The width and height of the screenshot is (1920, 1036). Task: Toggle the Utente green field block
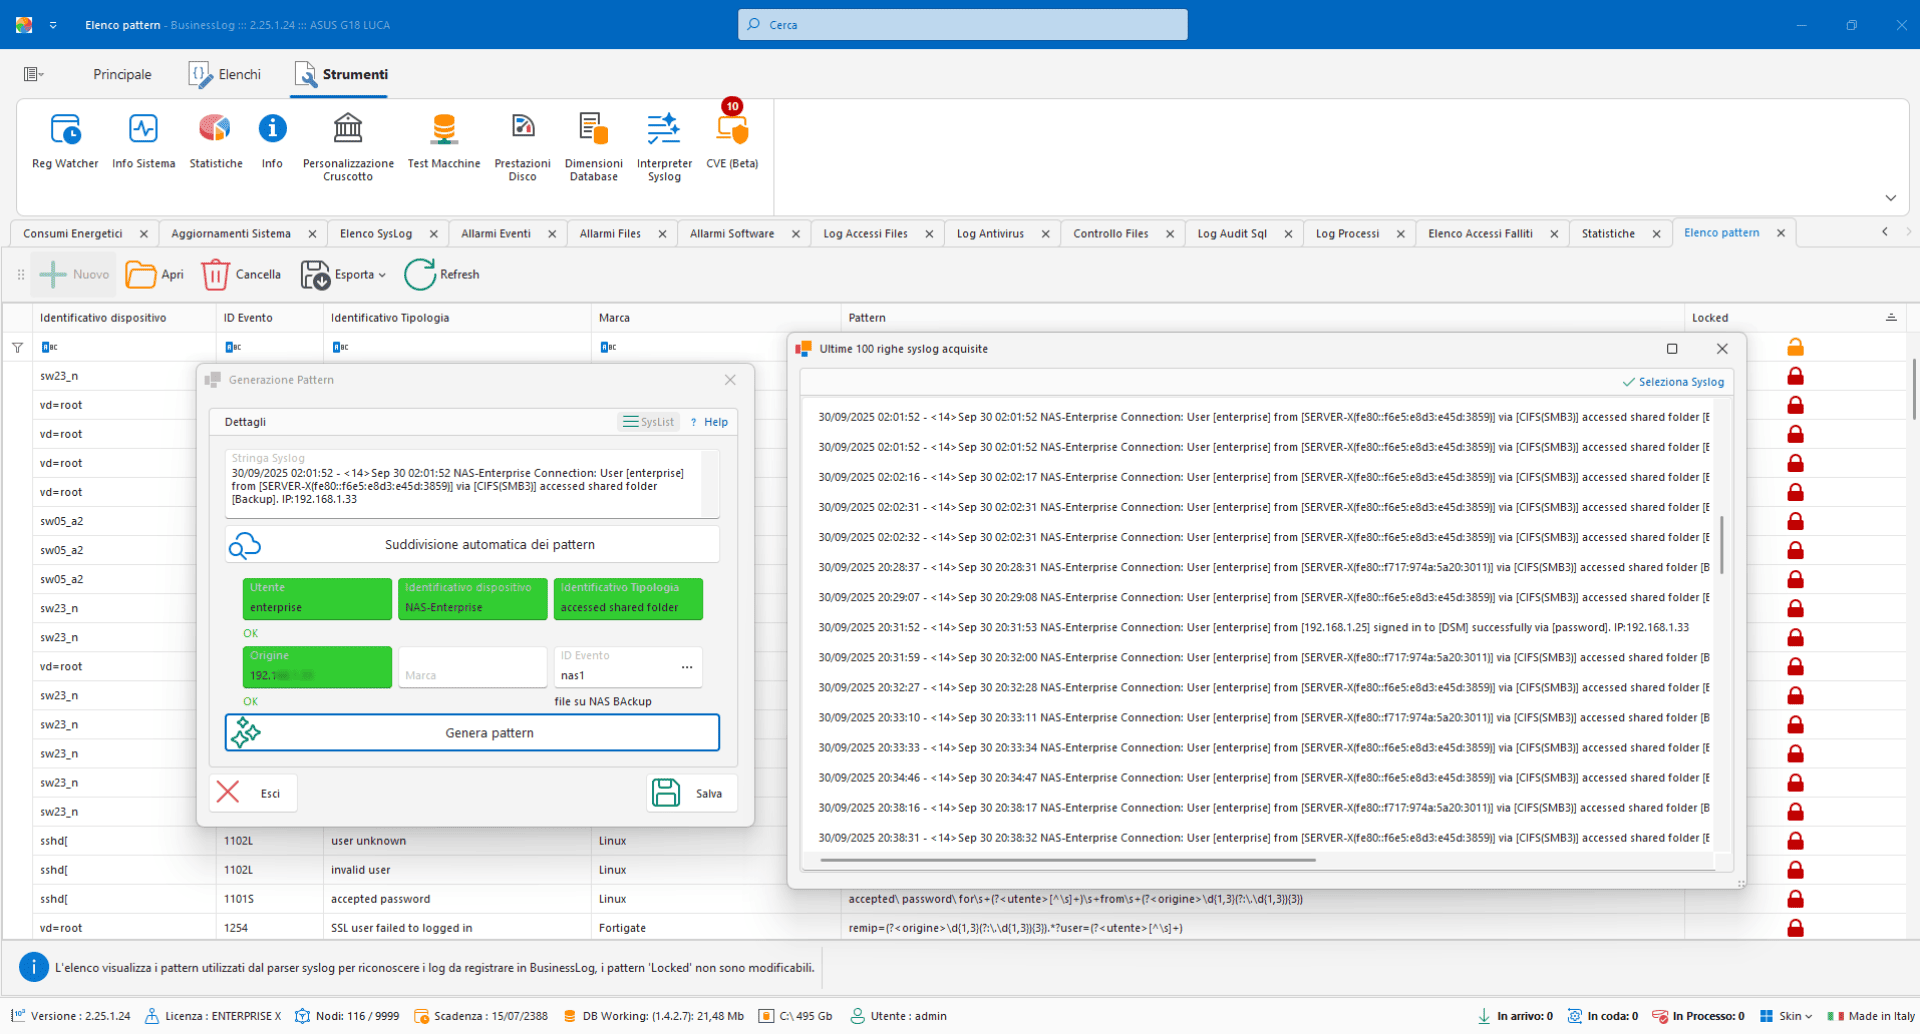click(x=317, y=598)
